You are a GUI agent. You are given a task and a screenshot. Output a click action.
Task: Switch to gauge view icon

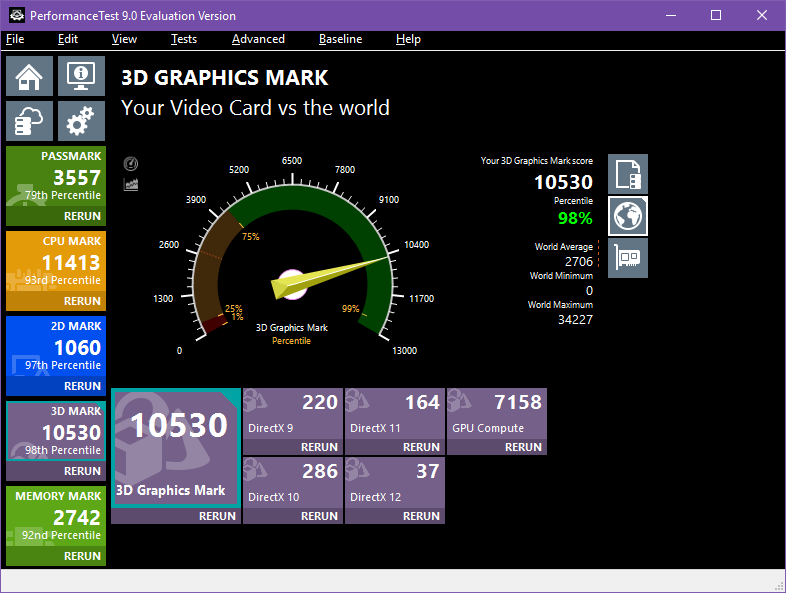click(131, 164)
